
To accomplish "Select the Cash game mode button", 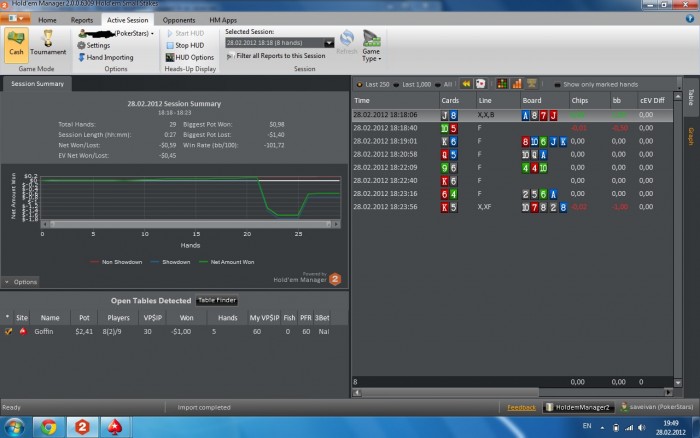I will point(17,44).
